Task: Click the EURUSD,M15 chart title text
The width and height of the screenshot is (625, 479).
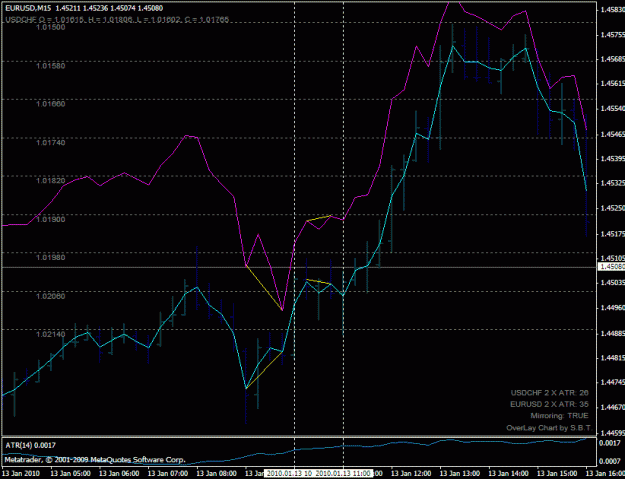Action: (84, 8)
